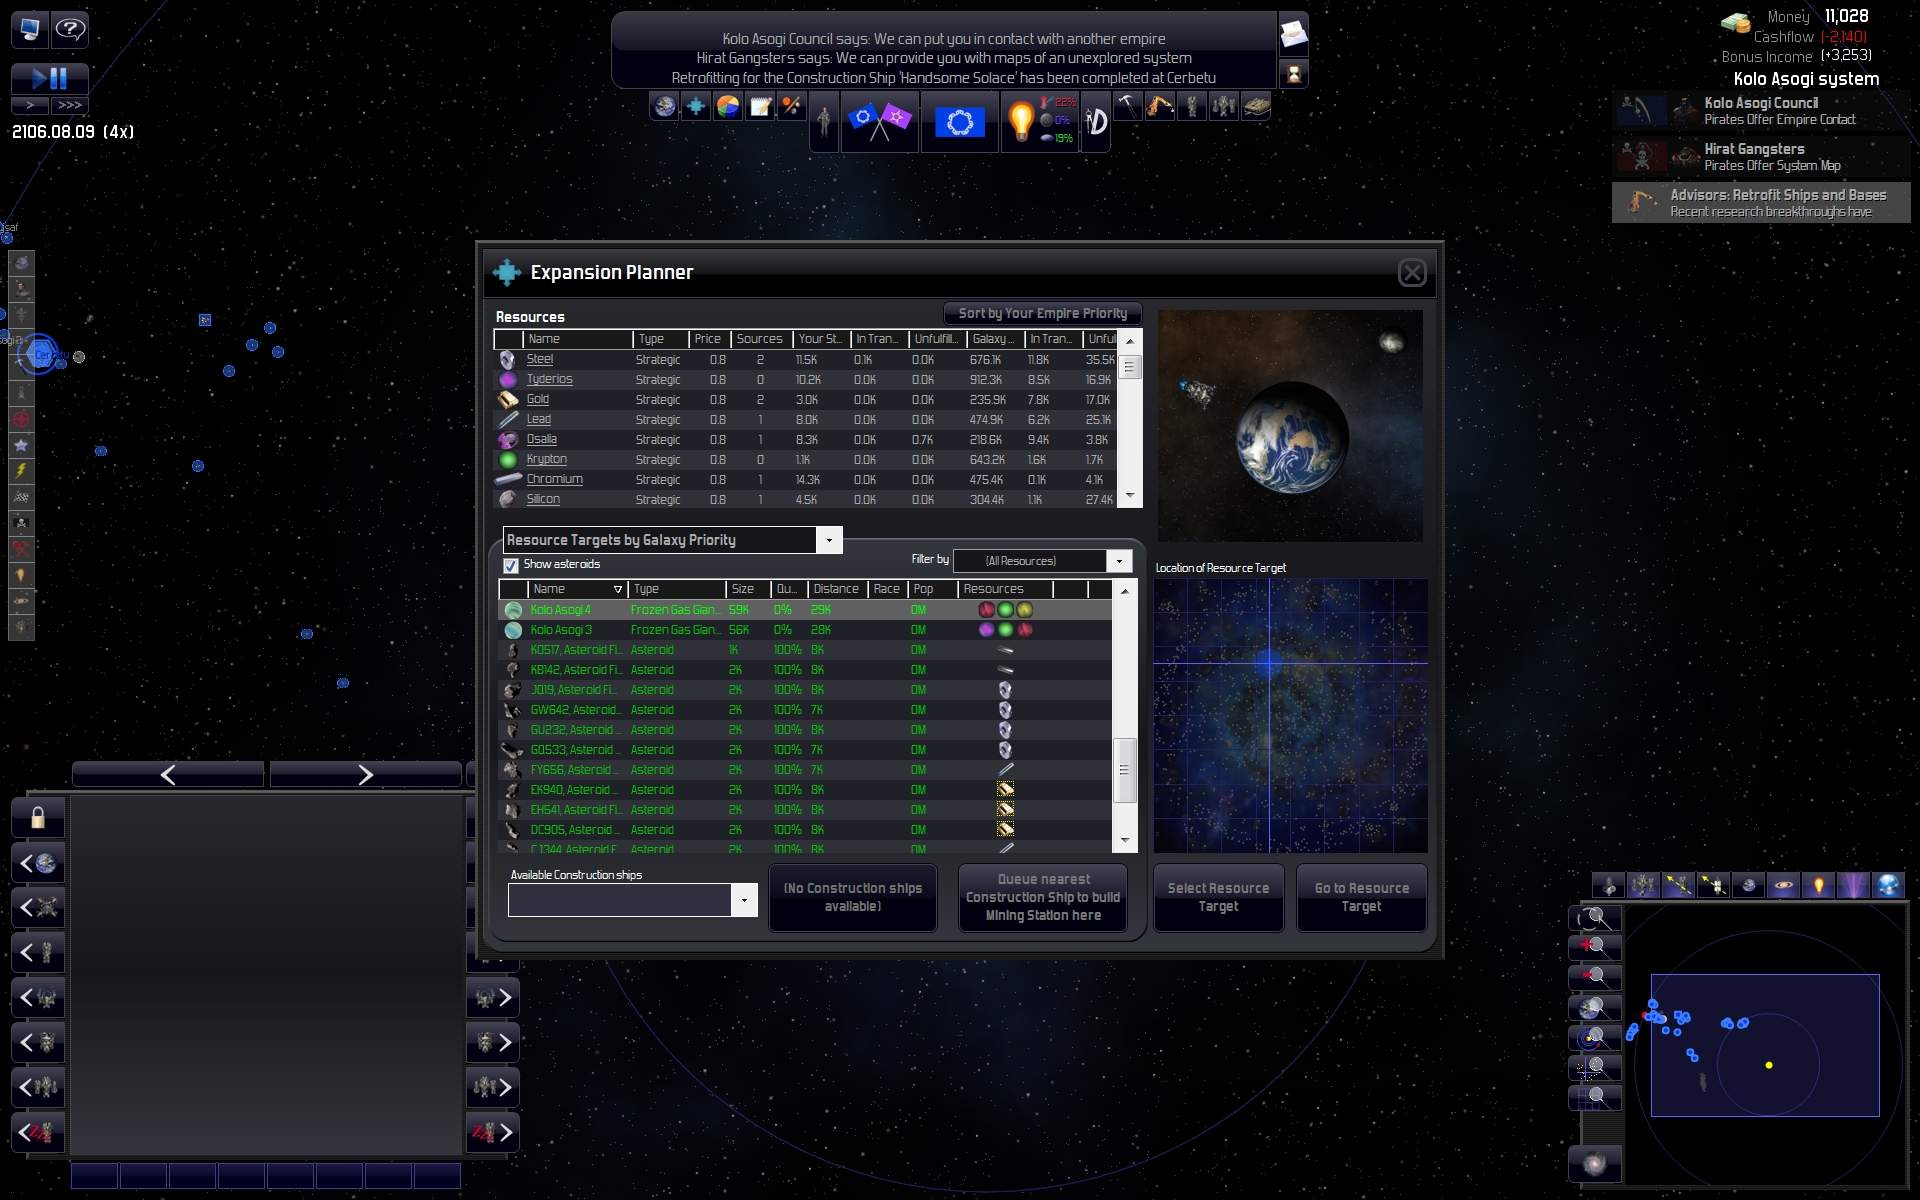
Task: Open the diplomacy crossed flags icon
Action: click(x=880, y=122)
